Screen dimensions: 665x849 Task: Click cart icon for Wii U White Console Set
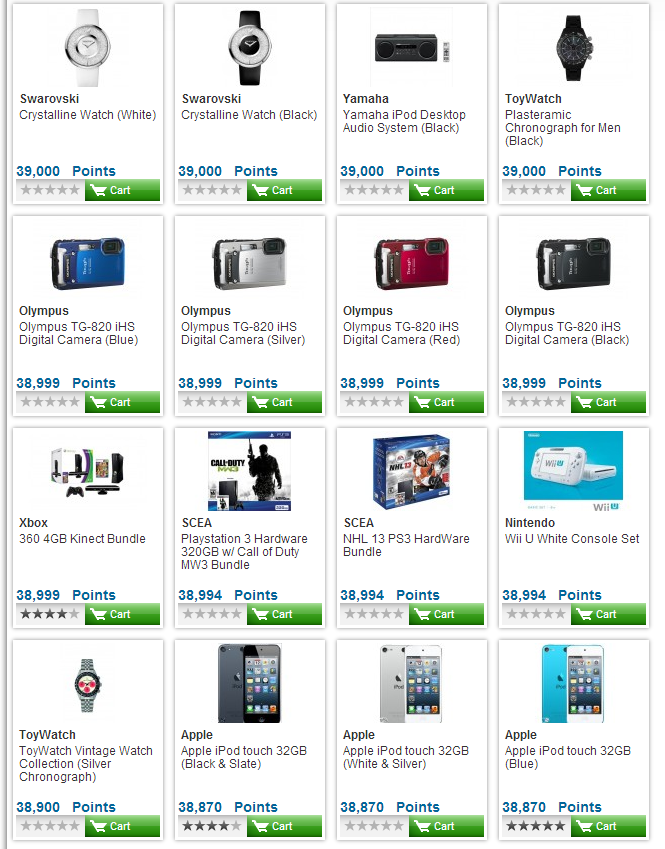point(608,614)
